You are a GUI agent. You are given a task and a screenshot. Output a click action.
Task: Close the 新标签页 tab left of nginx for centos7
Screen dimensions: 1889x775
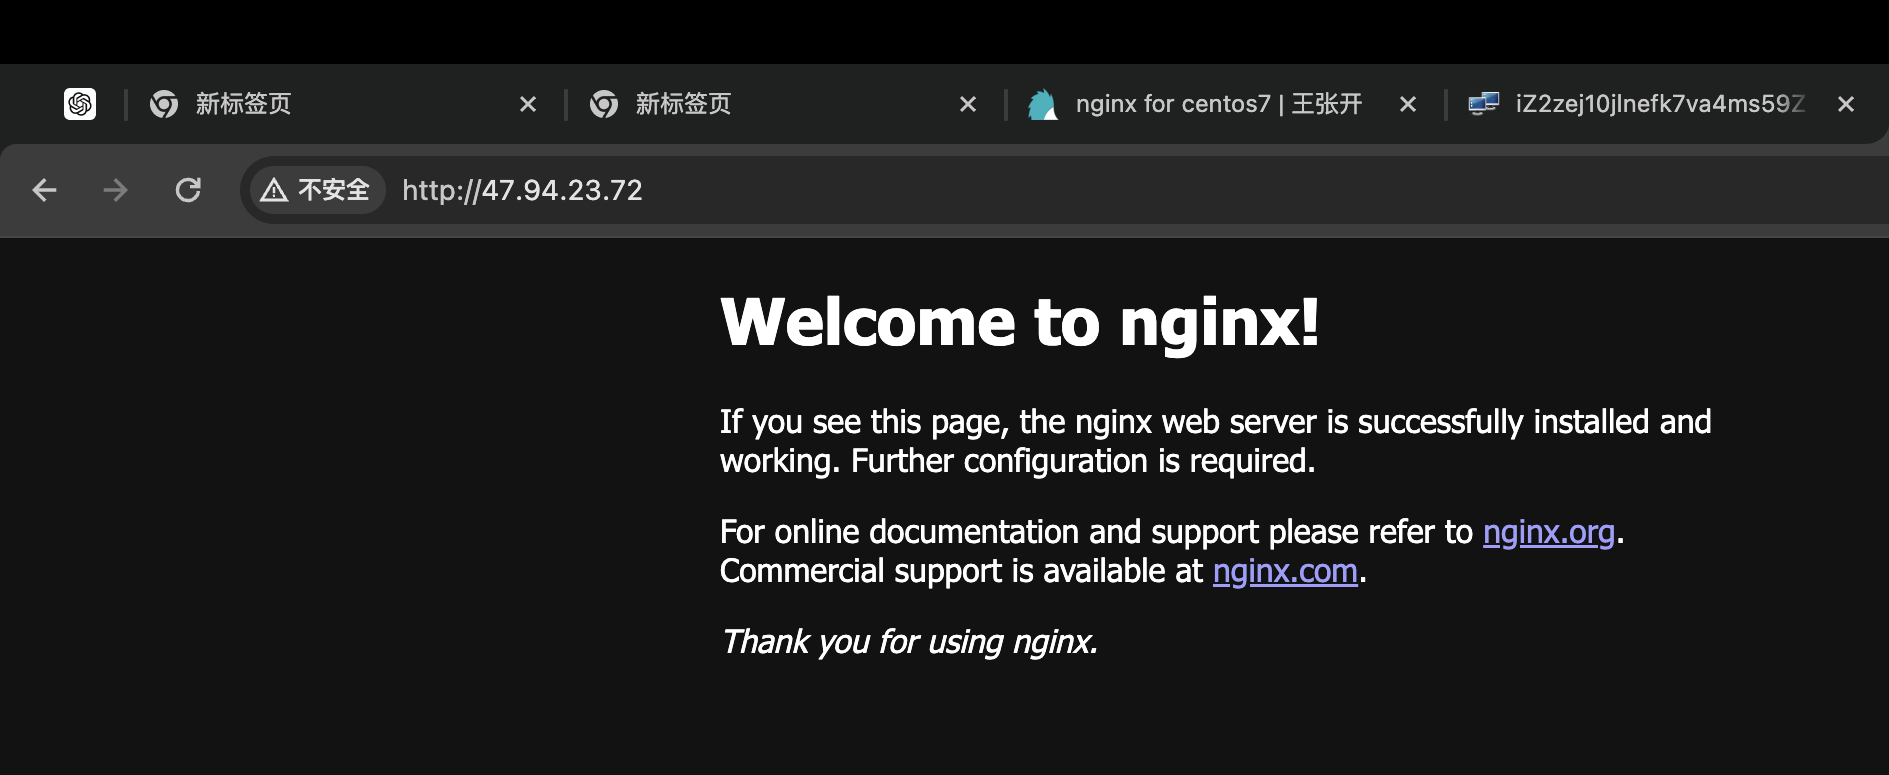pyautogui.click(x=968, y=104)
